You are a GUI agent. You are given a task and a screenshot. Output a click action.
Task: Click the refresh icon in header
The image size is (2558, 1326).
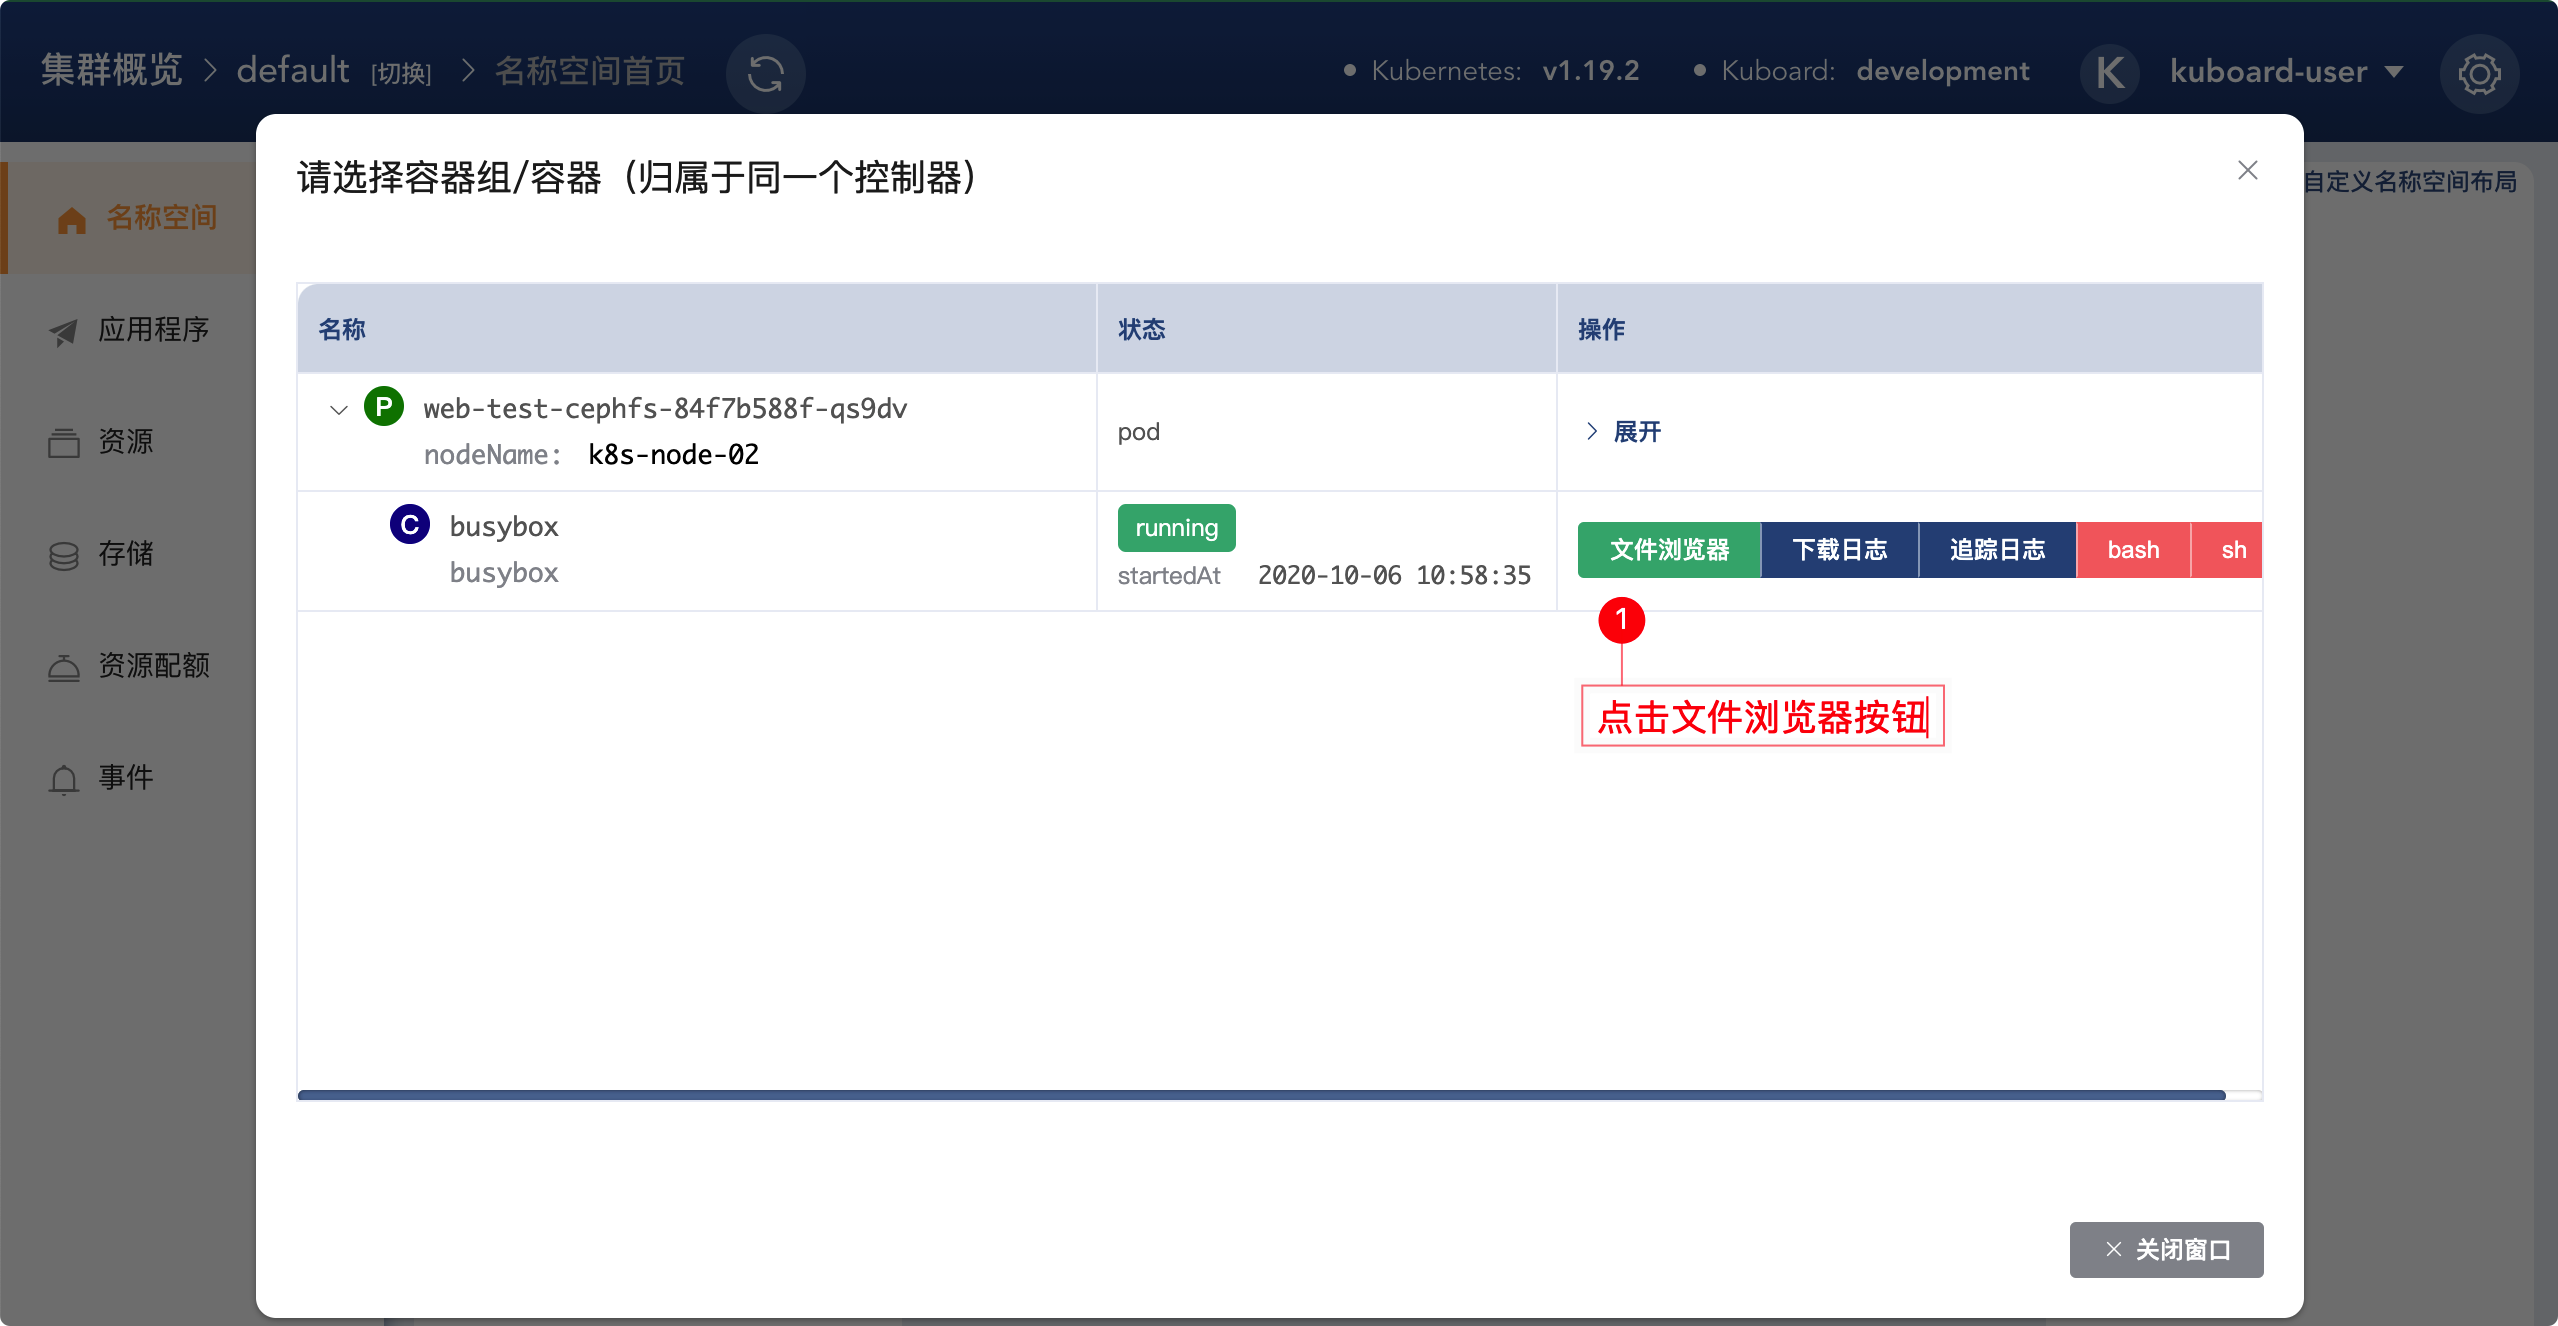click(765, 73)
